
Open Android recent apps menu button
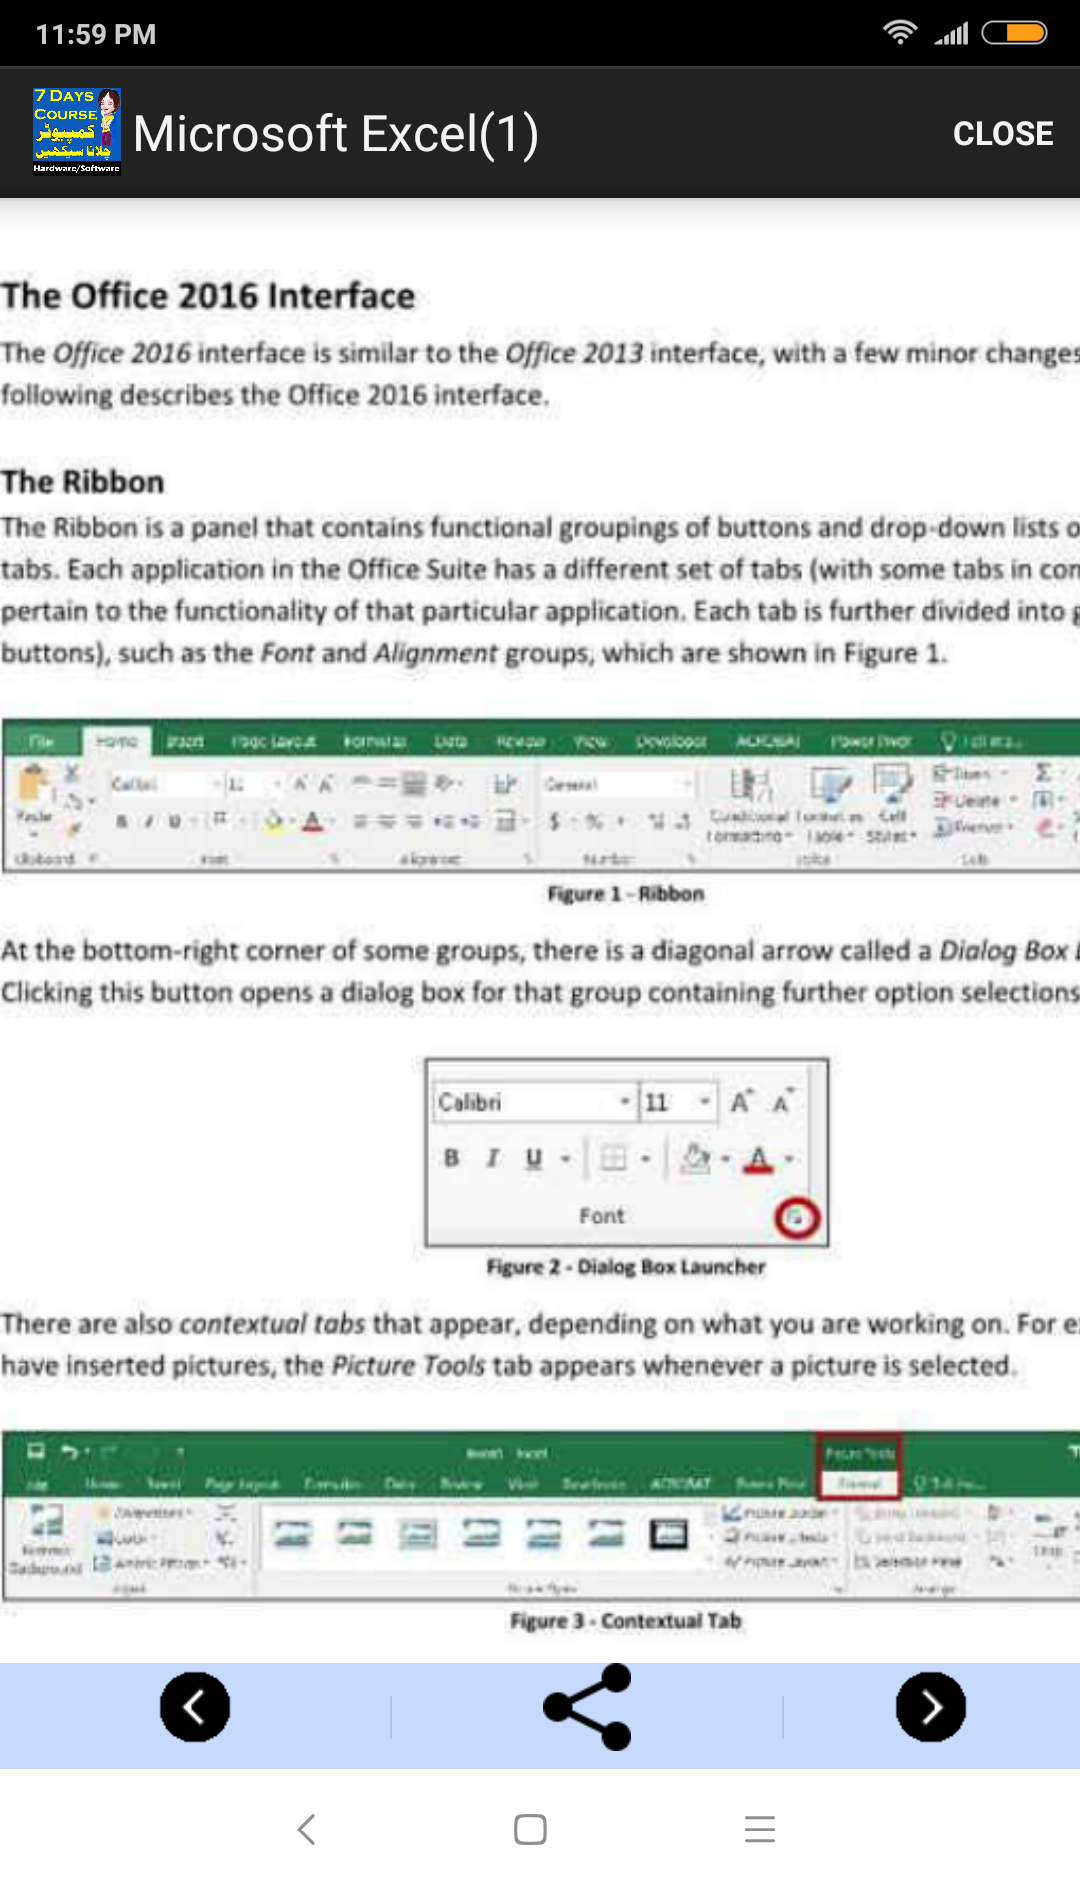760,1829
